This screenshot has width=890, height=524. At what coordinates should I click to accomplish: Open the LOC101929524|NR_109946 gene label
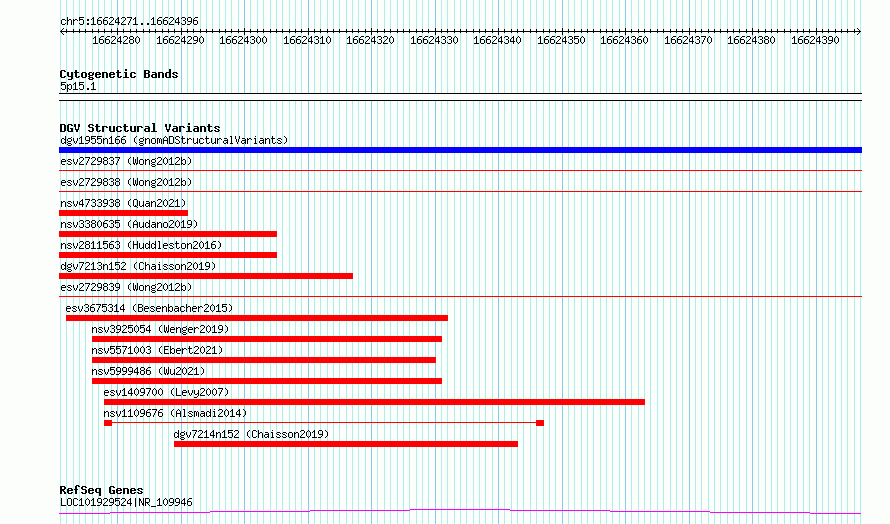tap(126, 502)
